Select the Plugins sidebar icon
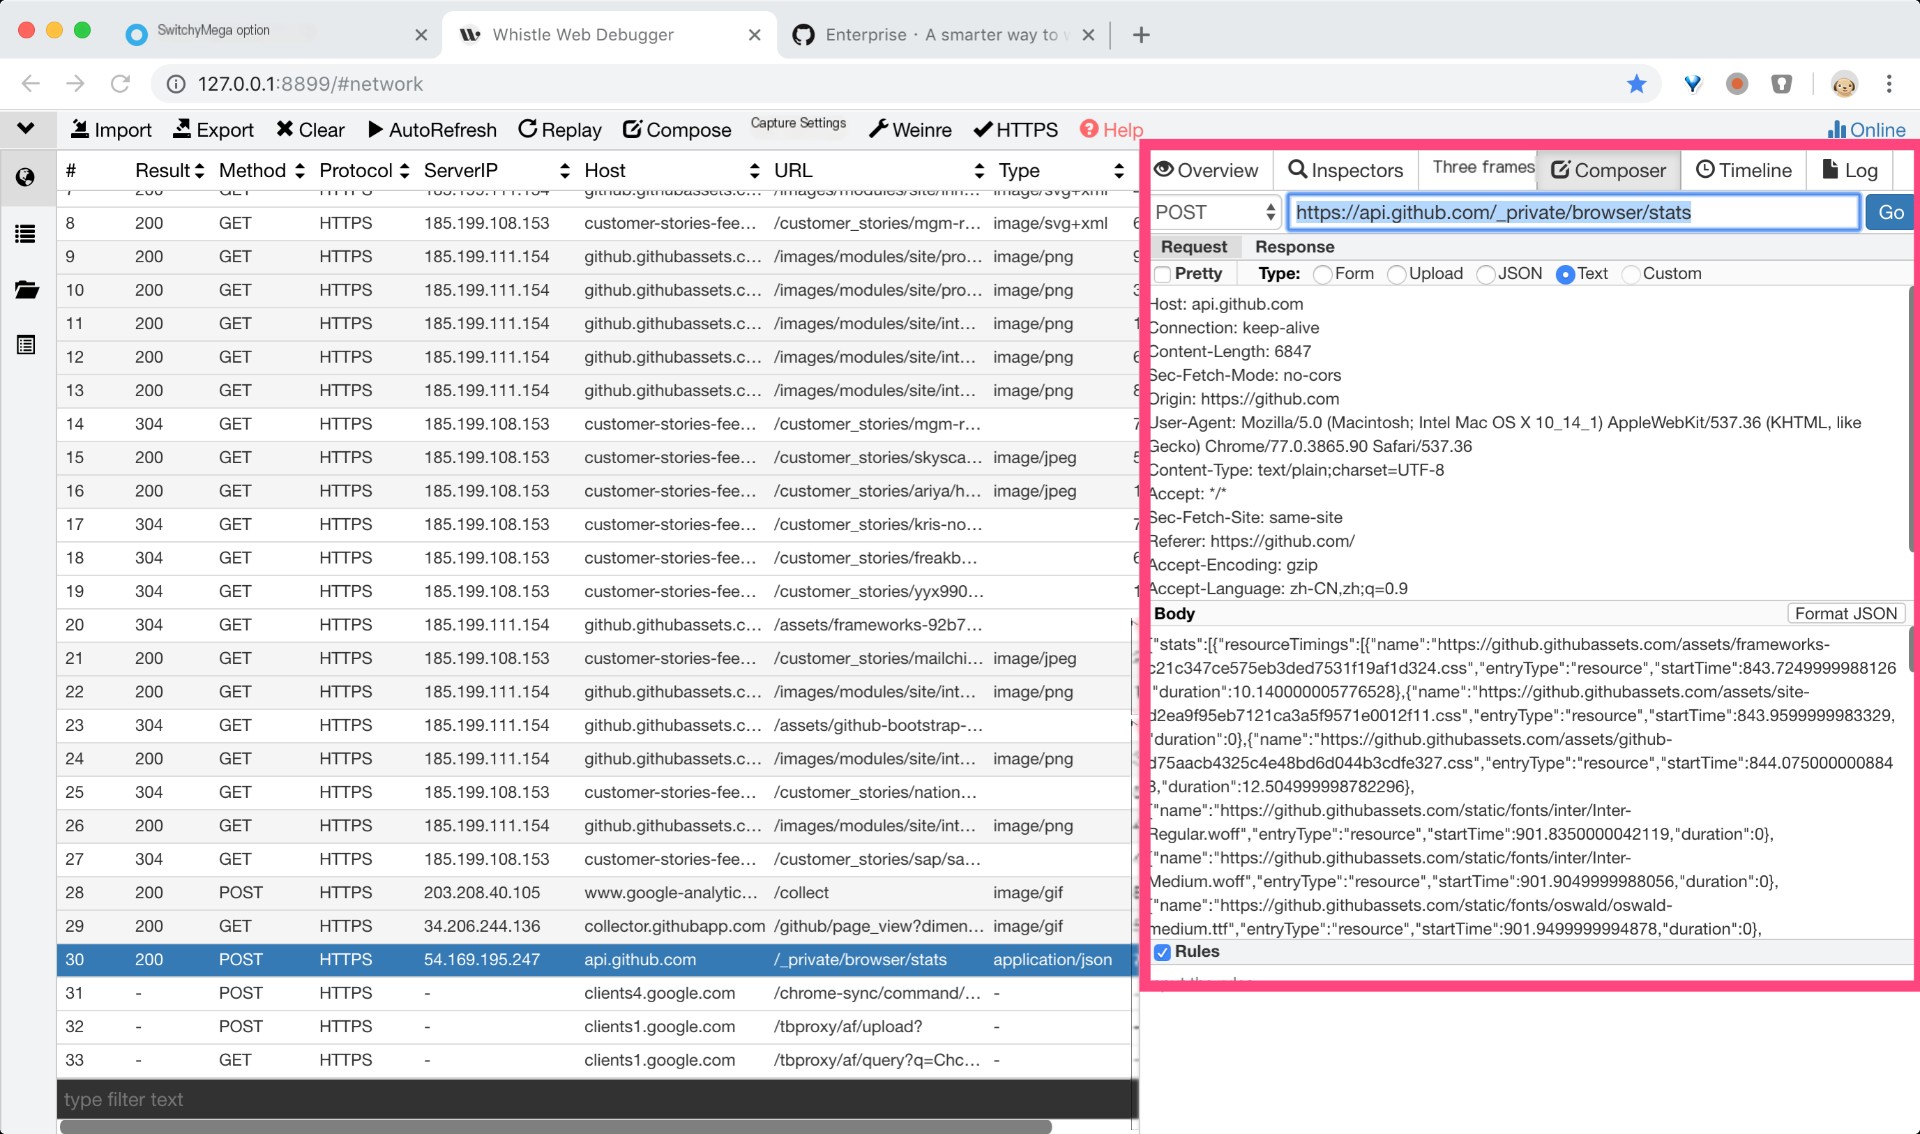 26,345
